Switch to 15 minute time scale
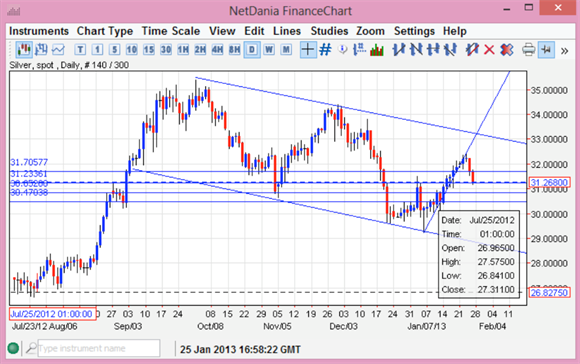This screenshot has height=364, width=580. [149, 50]
